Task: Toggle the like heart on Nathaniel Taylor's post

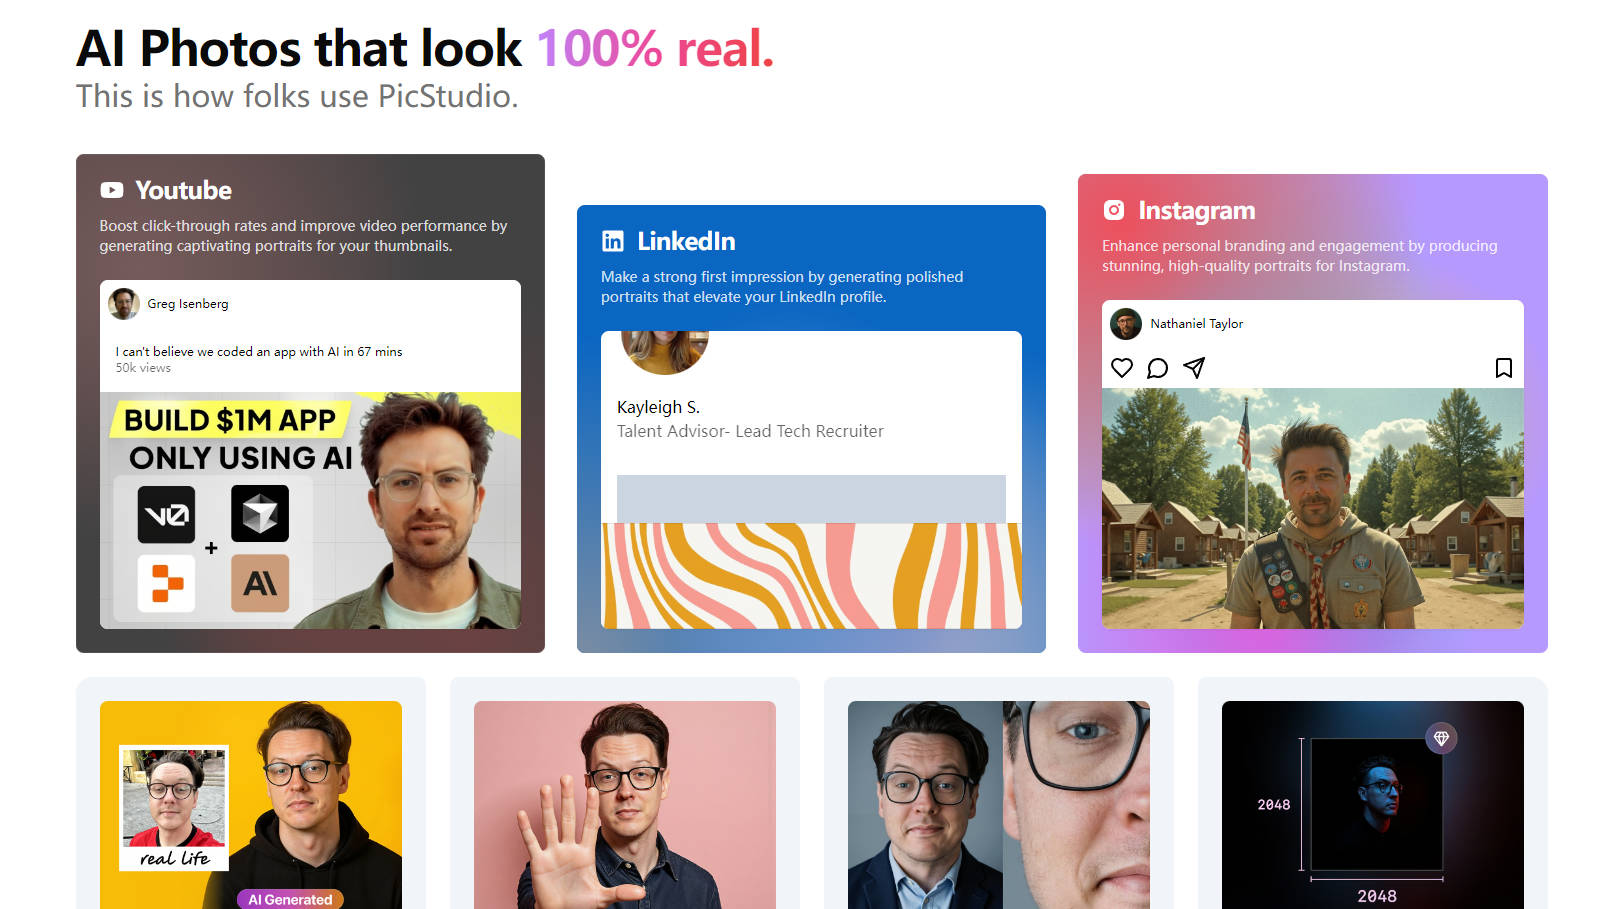Action: tap(1121, 368)
